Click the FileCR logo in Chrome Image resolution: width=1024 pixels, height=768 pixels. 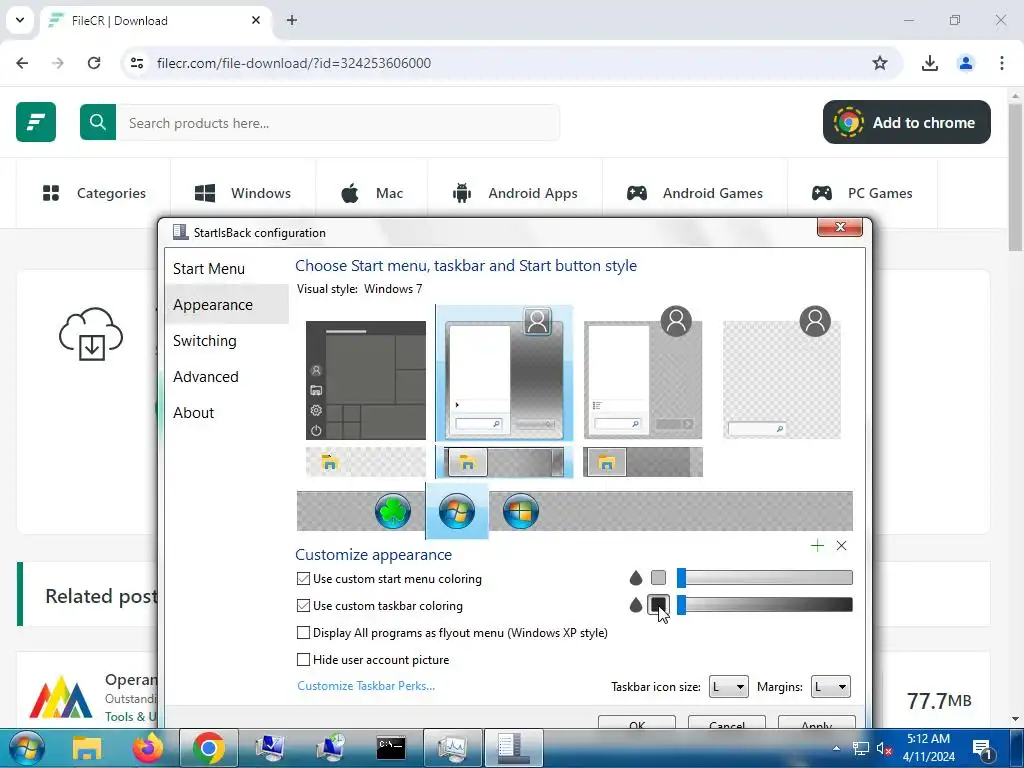(36, 121)
